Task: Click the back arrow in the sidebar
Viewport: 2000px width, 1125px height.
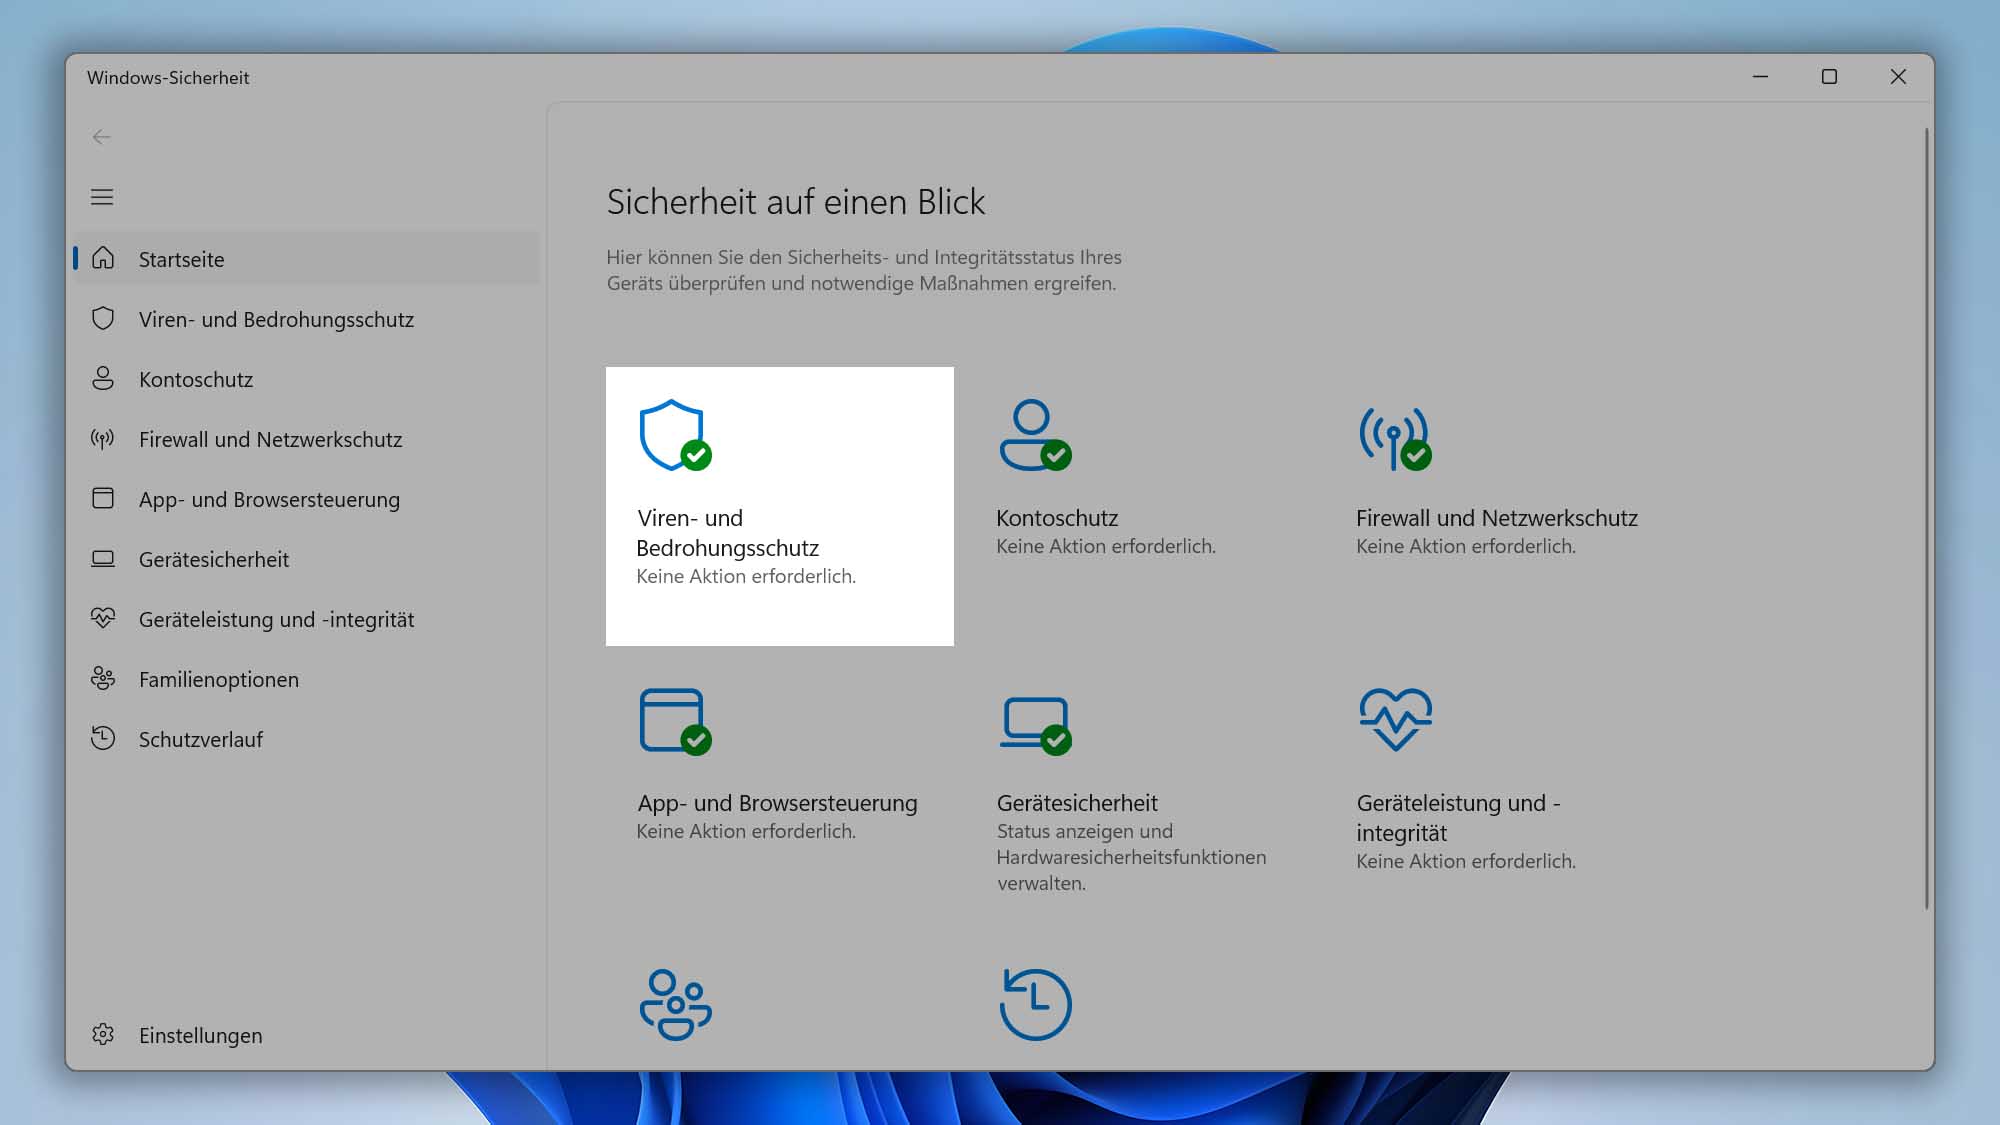Action: [102, 137]
